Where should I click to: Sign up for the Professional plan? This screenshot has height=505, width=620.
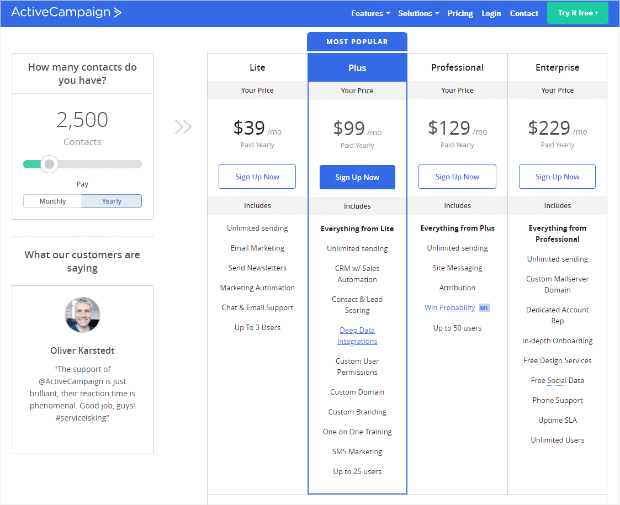point(457,177)
